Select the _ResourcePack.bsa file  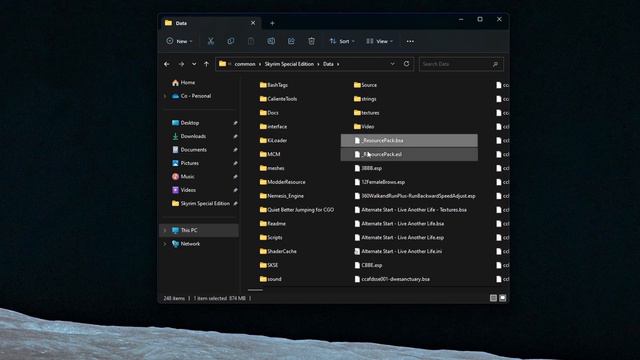point(409,140)
